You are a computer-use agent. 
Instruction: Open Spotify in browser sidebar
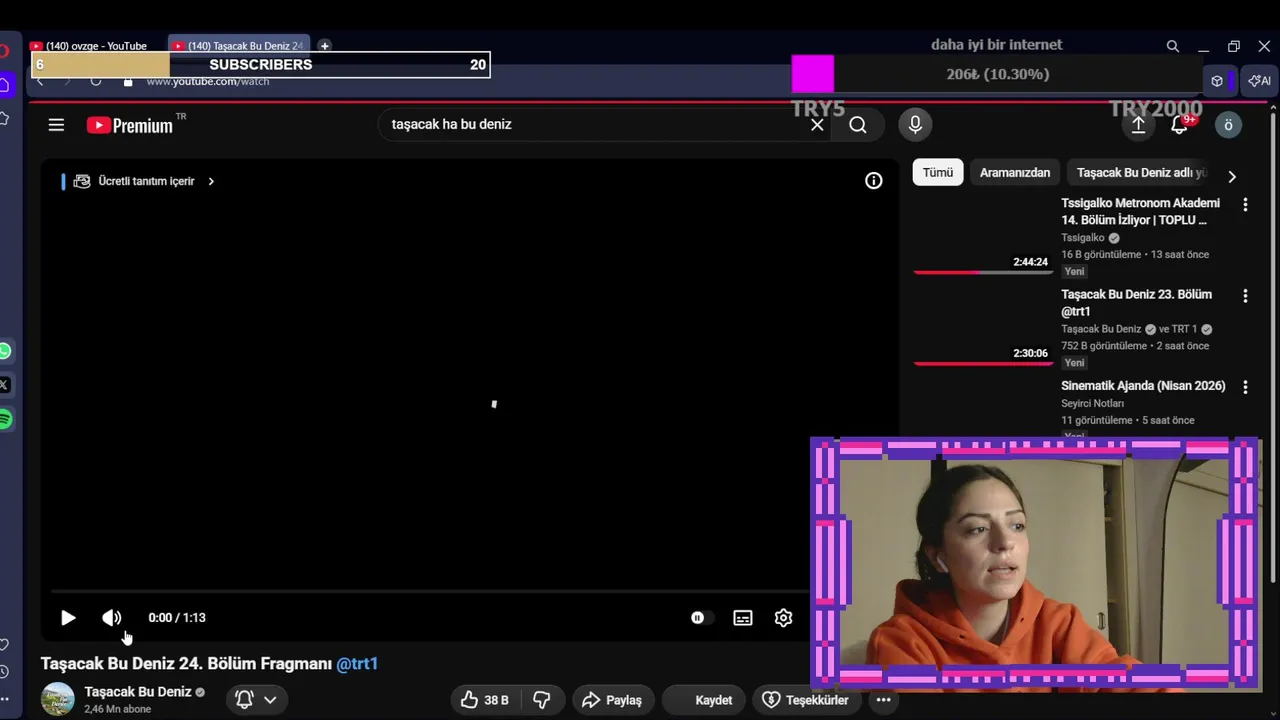5,419
